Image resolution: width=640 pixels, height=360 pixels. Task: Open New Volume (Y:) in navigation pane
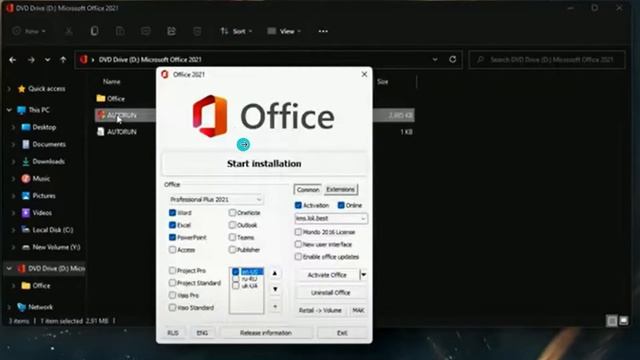[56, 247]
